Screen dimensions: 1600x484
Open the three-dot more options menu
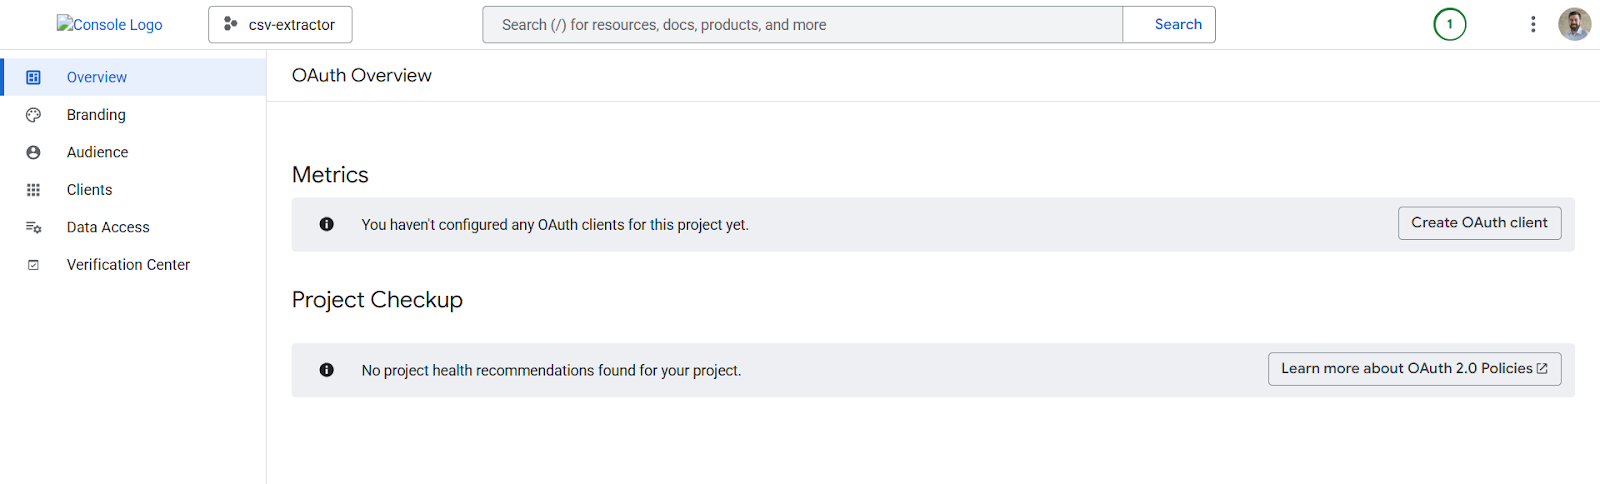[1532, 24]
